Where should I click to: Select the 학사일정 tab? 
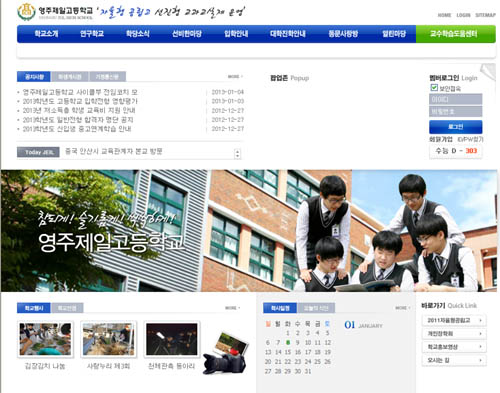[280, 308]
